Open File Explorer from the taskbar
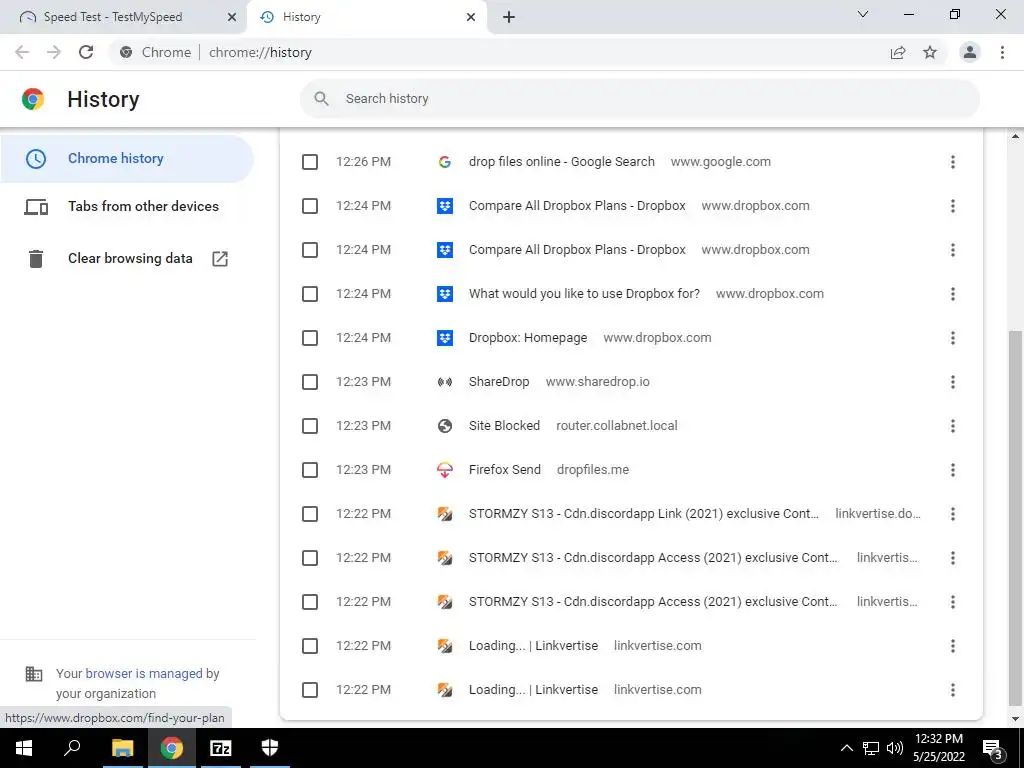Screen dimensions: 1024x768 point(122,748)
